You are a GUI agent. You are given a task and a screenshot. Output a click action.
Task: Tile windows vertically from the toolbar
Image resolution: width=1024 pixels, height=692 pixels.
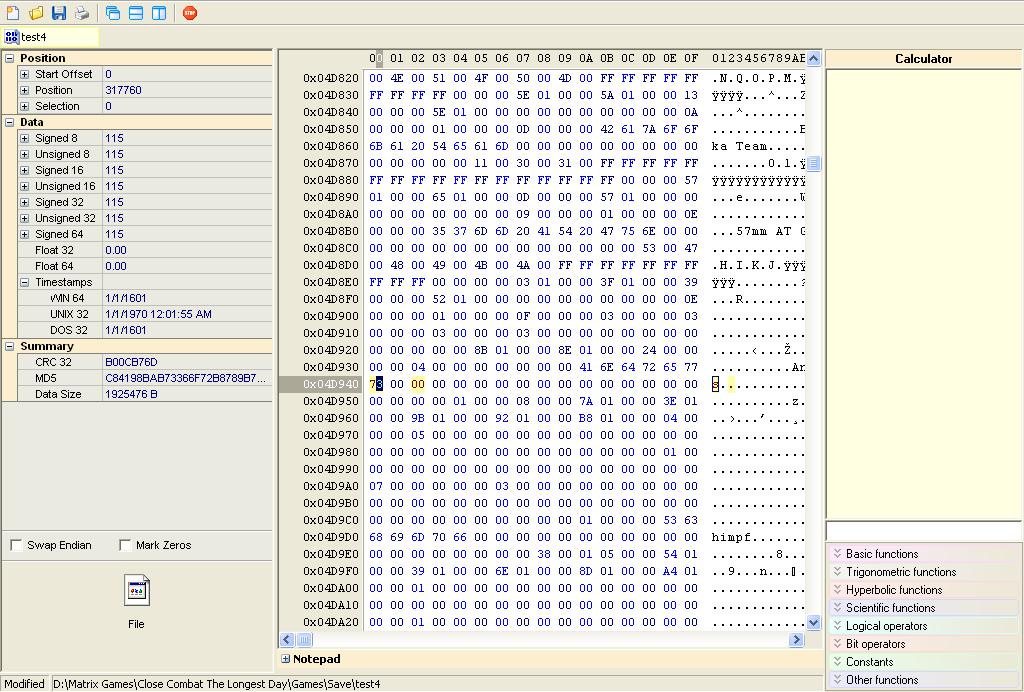click(x=159, y=12)
